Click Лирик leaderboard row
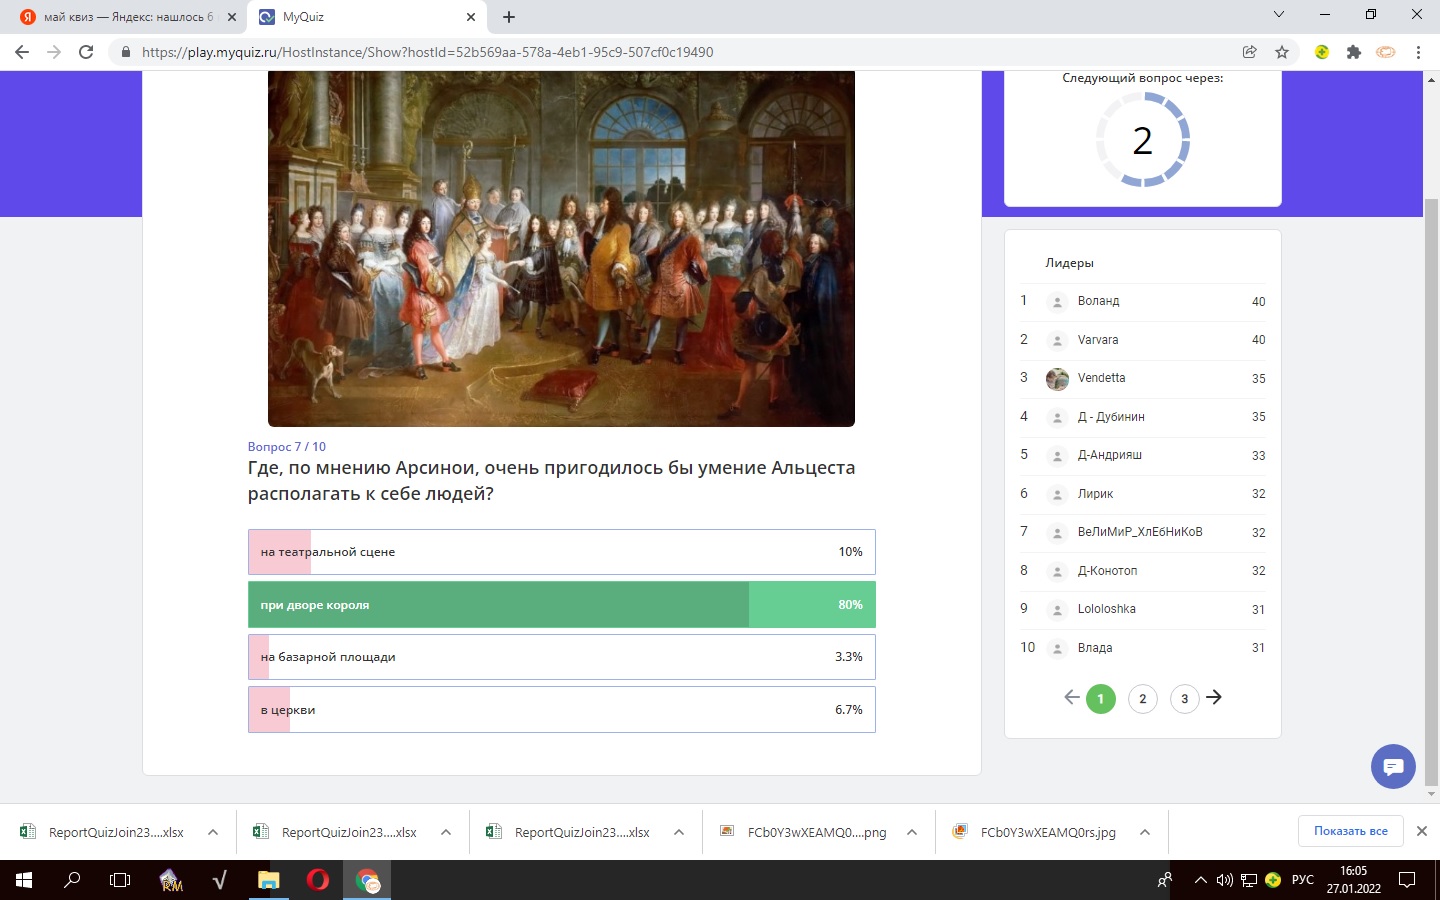The width and height of the screenshot is (1440, 900). 1143,494
